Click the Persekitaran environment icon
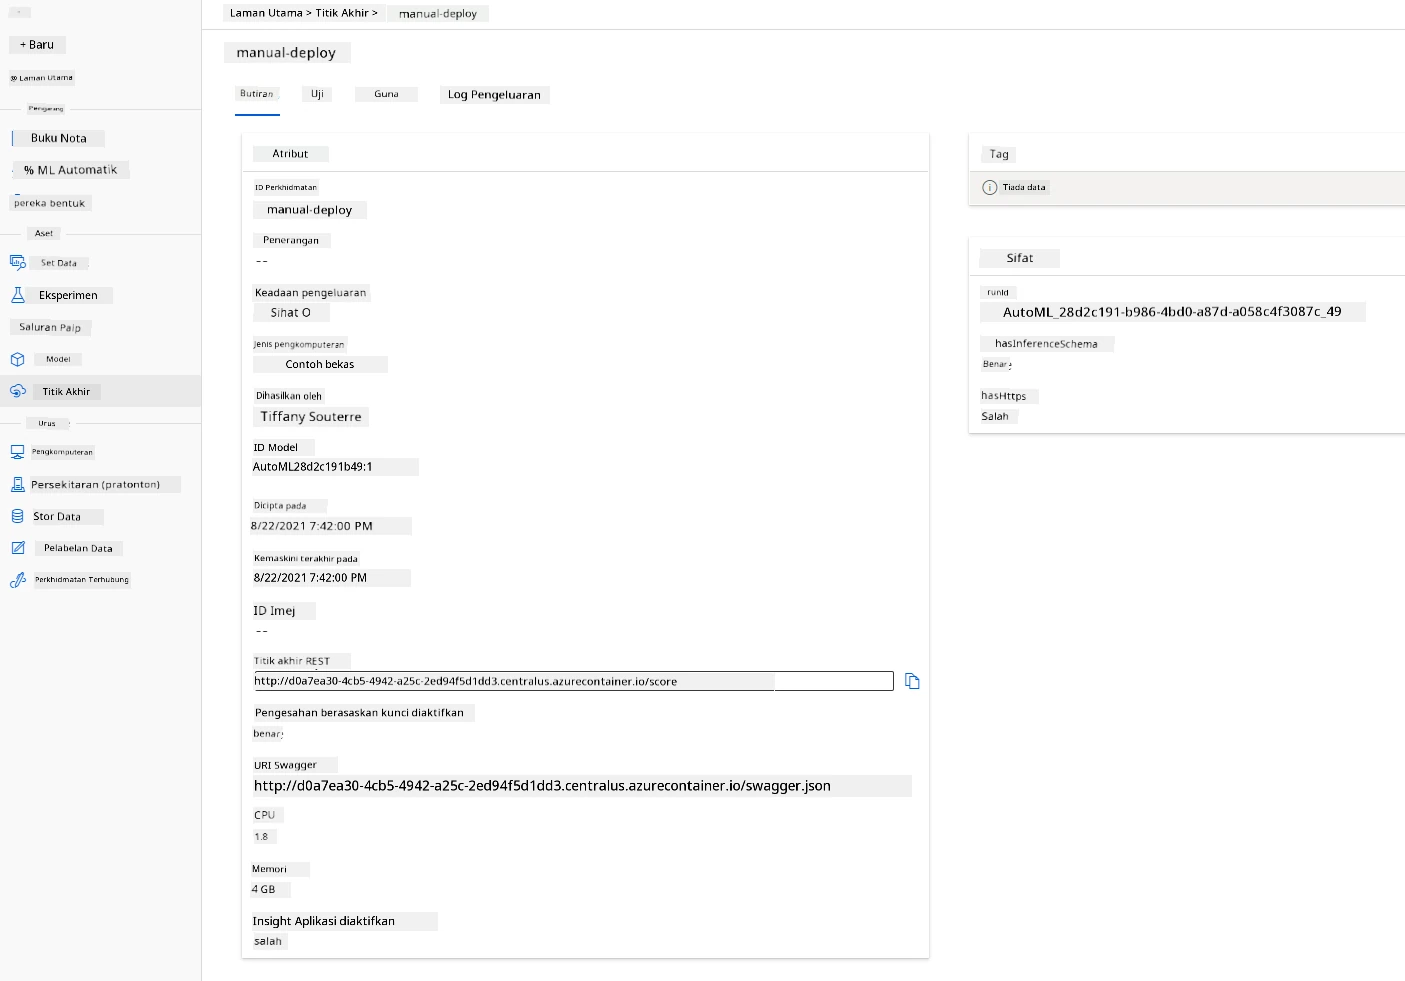This screenshot has height=981, width=1405. (17, 484)
